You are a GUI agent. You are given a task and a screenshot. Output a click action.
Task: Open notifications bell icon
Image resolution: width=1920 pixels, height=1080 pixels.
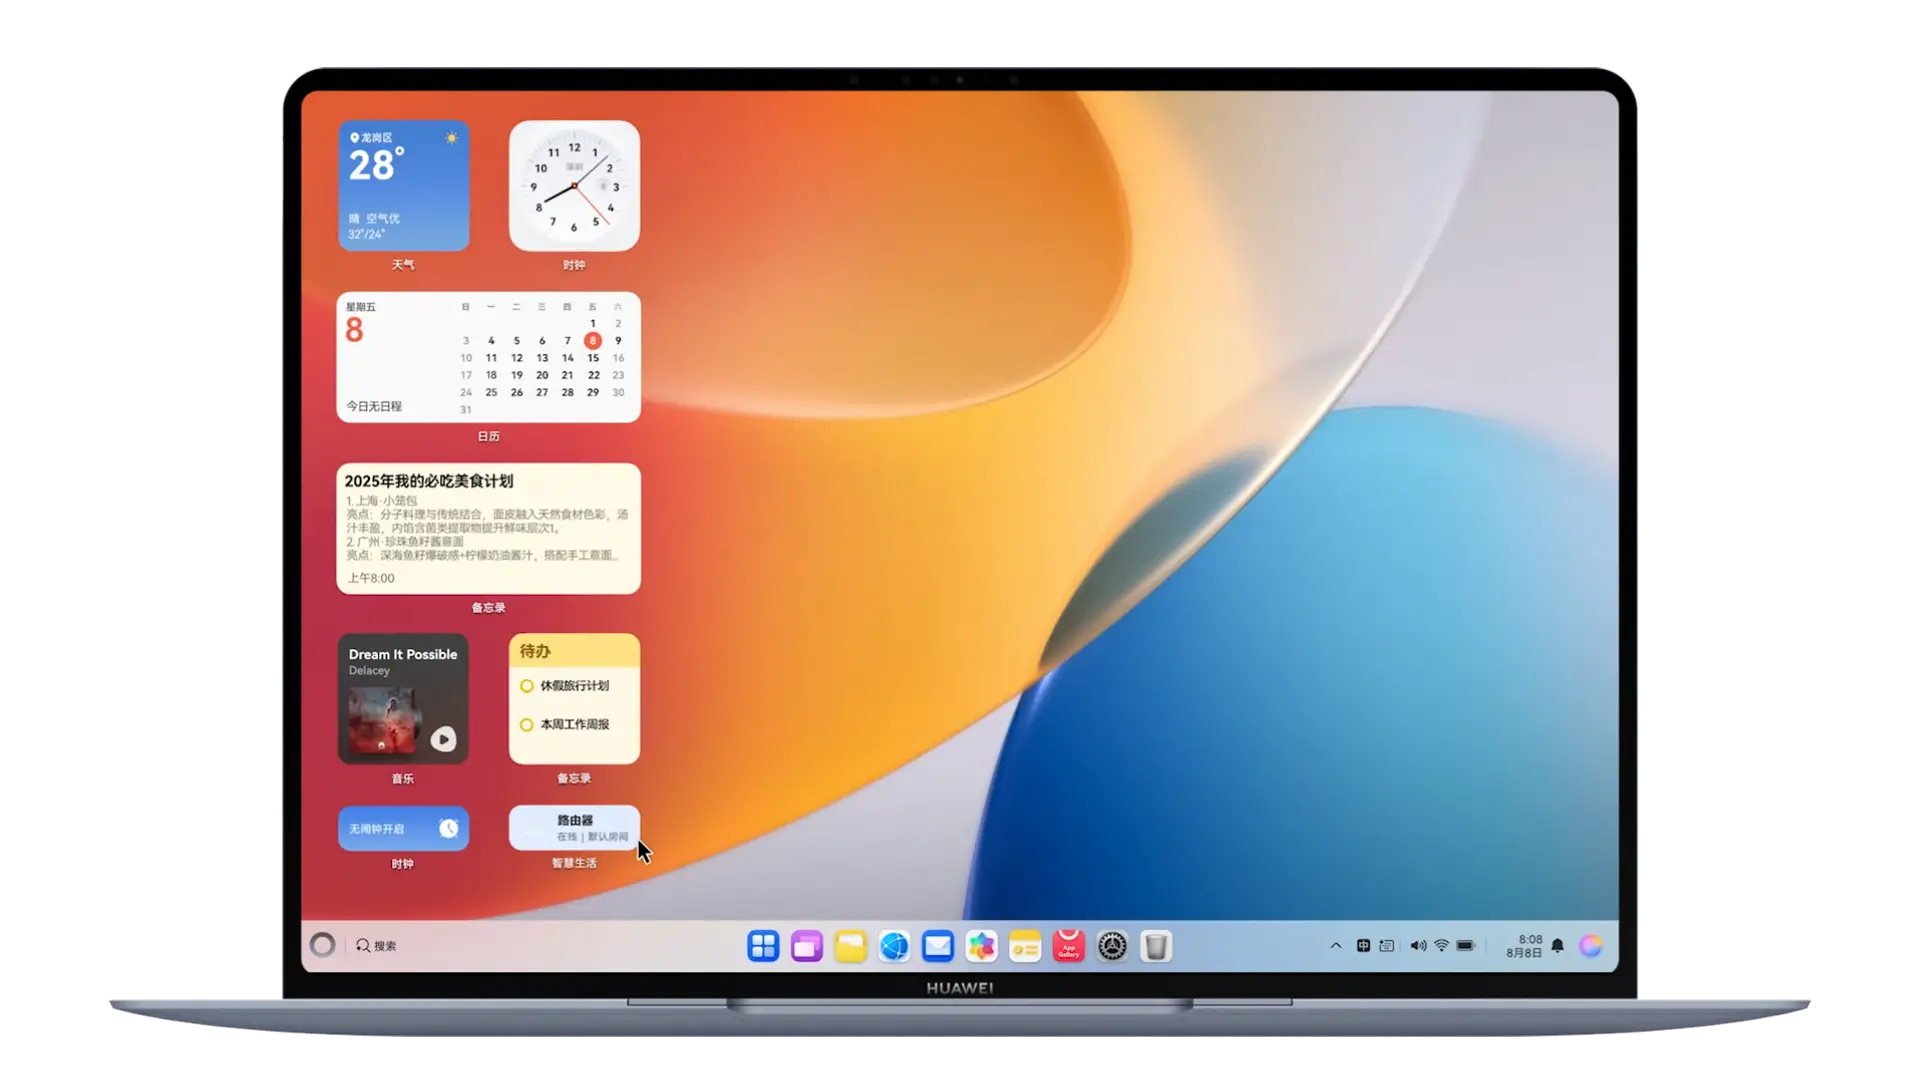click(x=1557, y=945)
